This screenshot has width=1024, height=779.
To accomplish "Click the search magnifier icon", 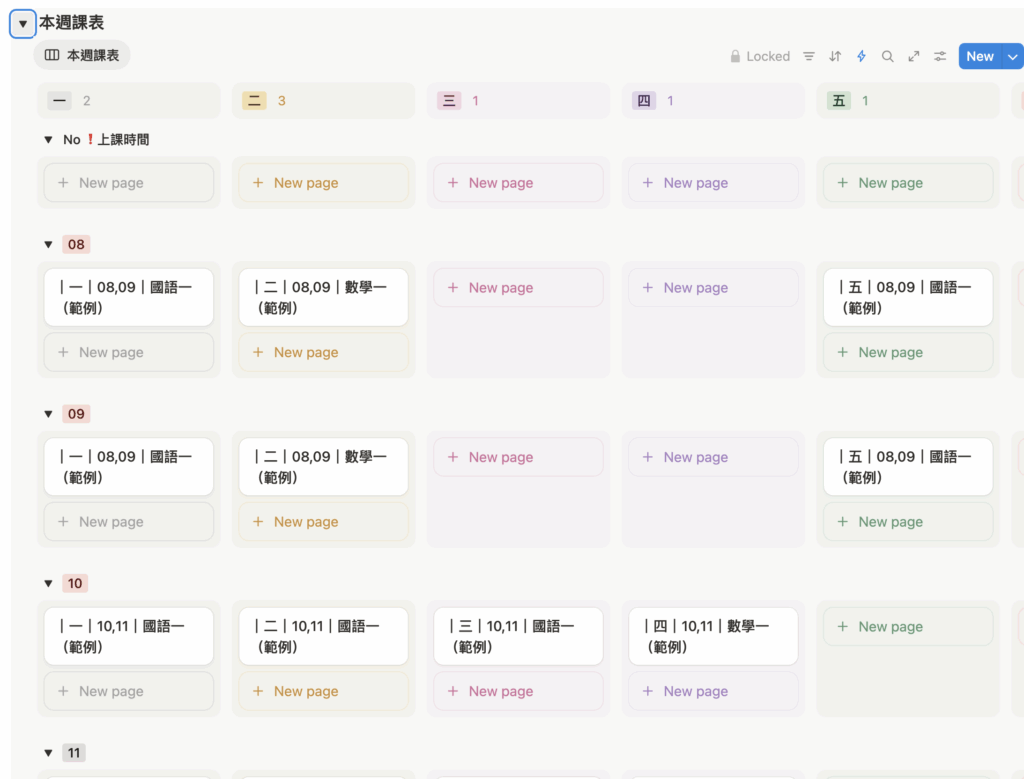I will click(x=887, y=56).
